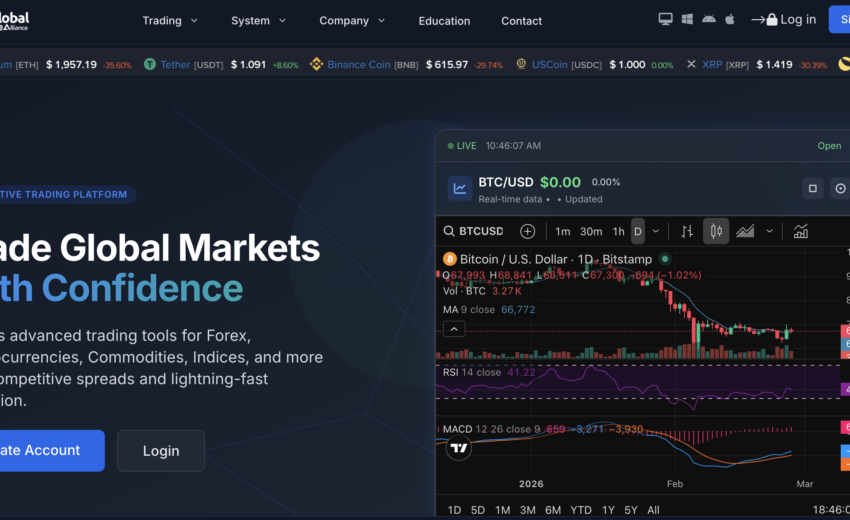This screenshot has width=850, height=520.
Task: Select the 1Y date range
Action: [x=608, y=510]
